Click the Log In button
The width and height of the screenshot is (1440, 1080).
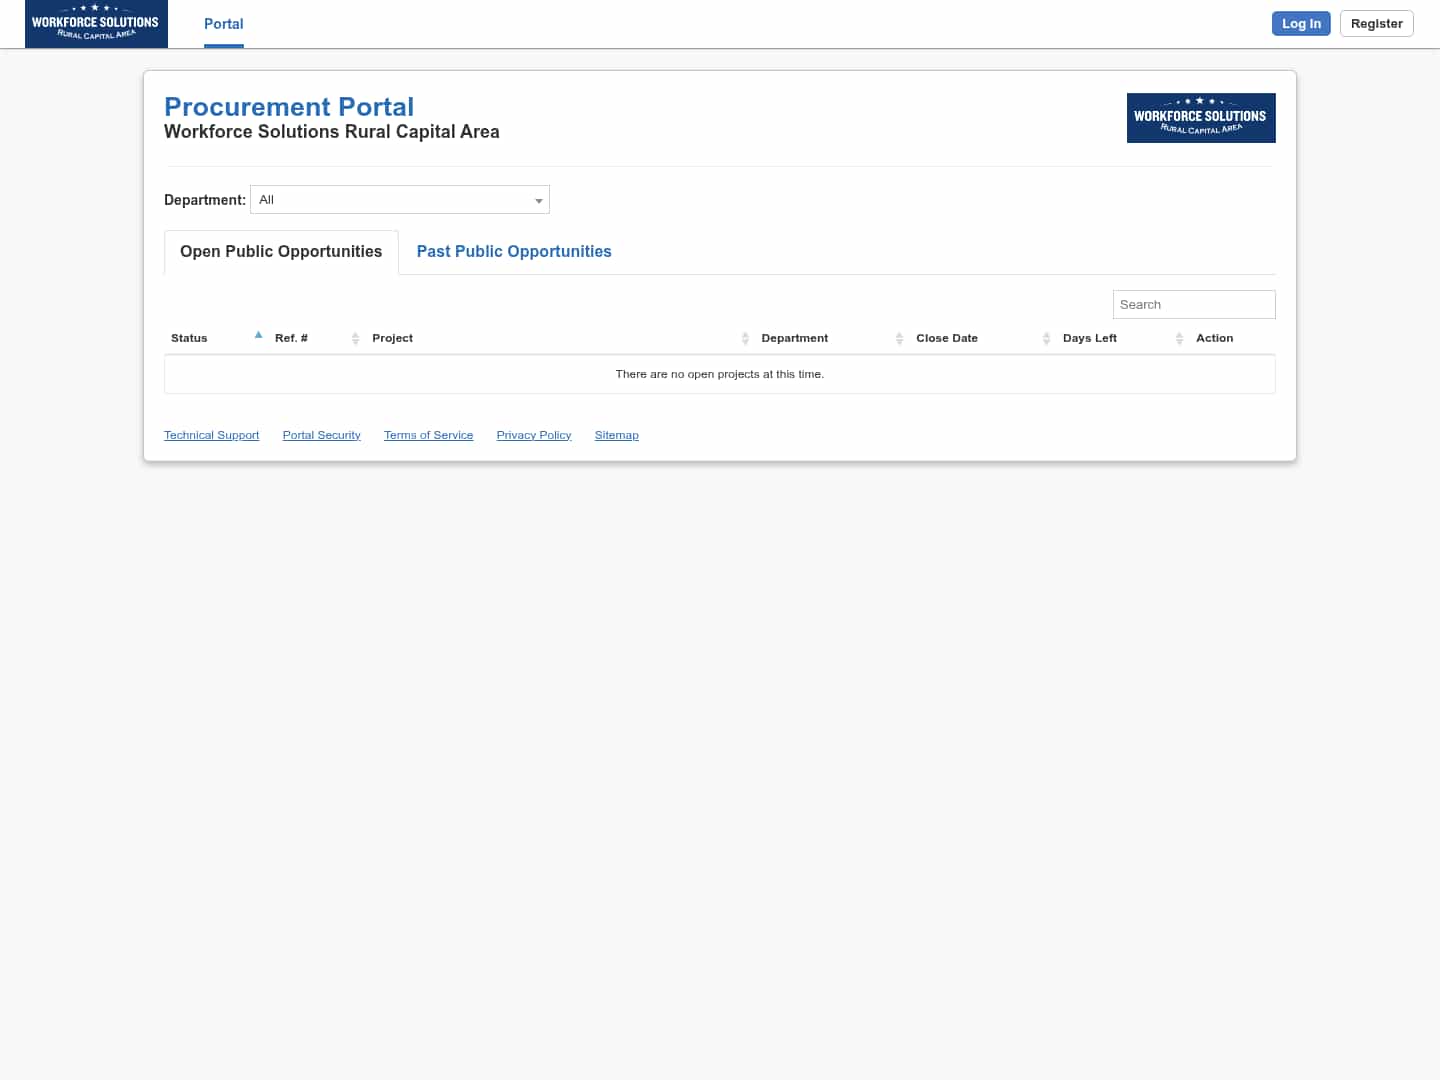(x=1301, y=23)
